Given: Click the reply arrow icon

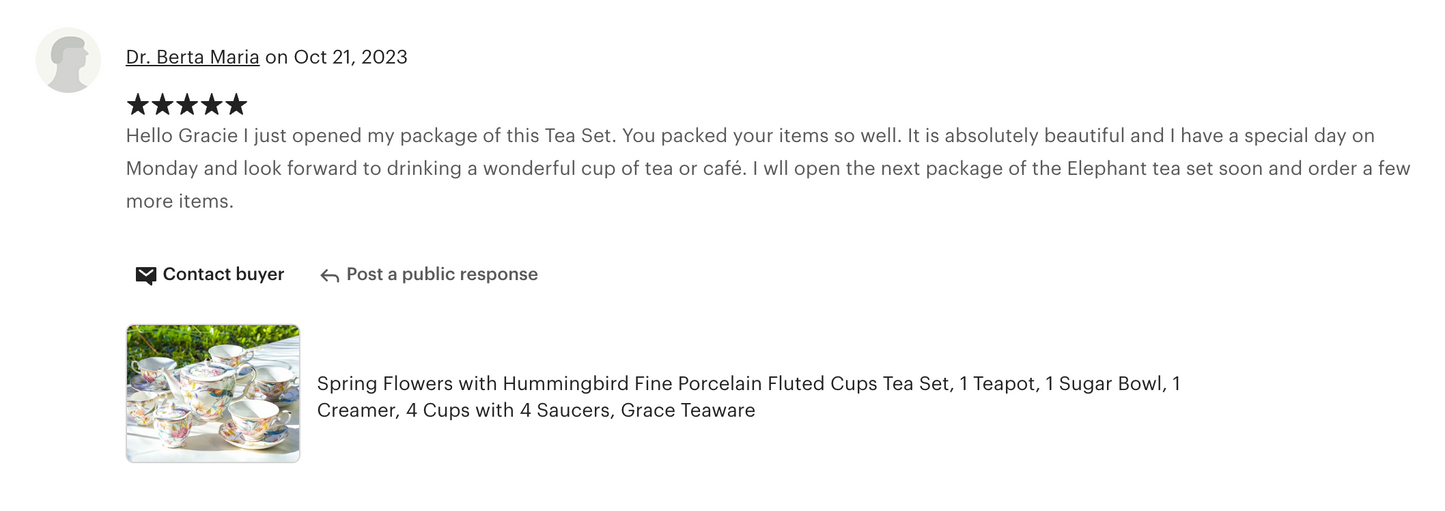Looking at the screenshot, I should click(329, 275).
